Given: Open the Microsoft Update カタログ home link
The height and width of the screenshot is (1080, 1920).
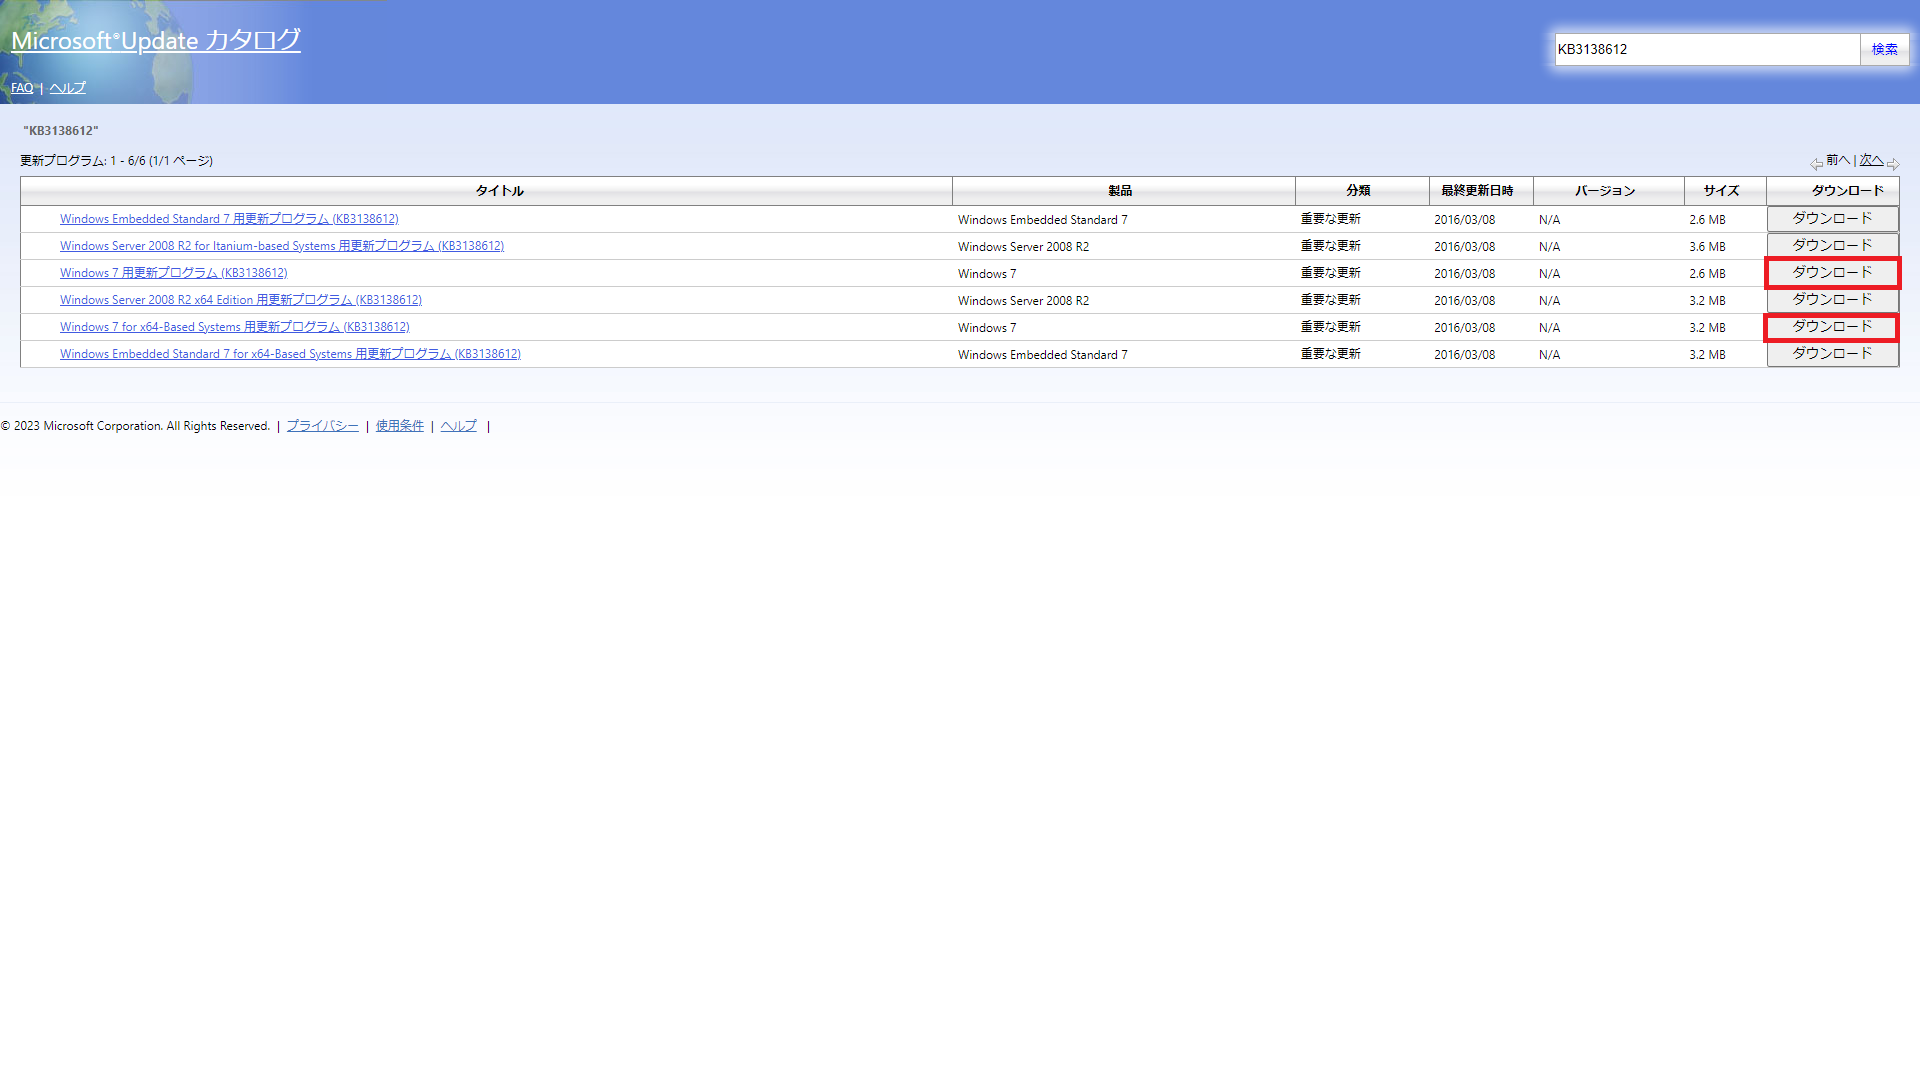Looking at the screenshot, I should pyautogui.click(x=155, y=41).
